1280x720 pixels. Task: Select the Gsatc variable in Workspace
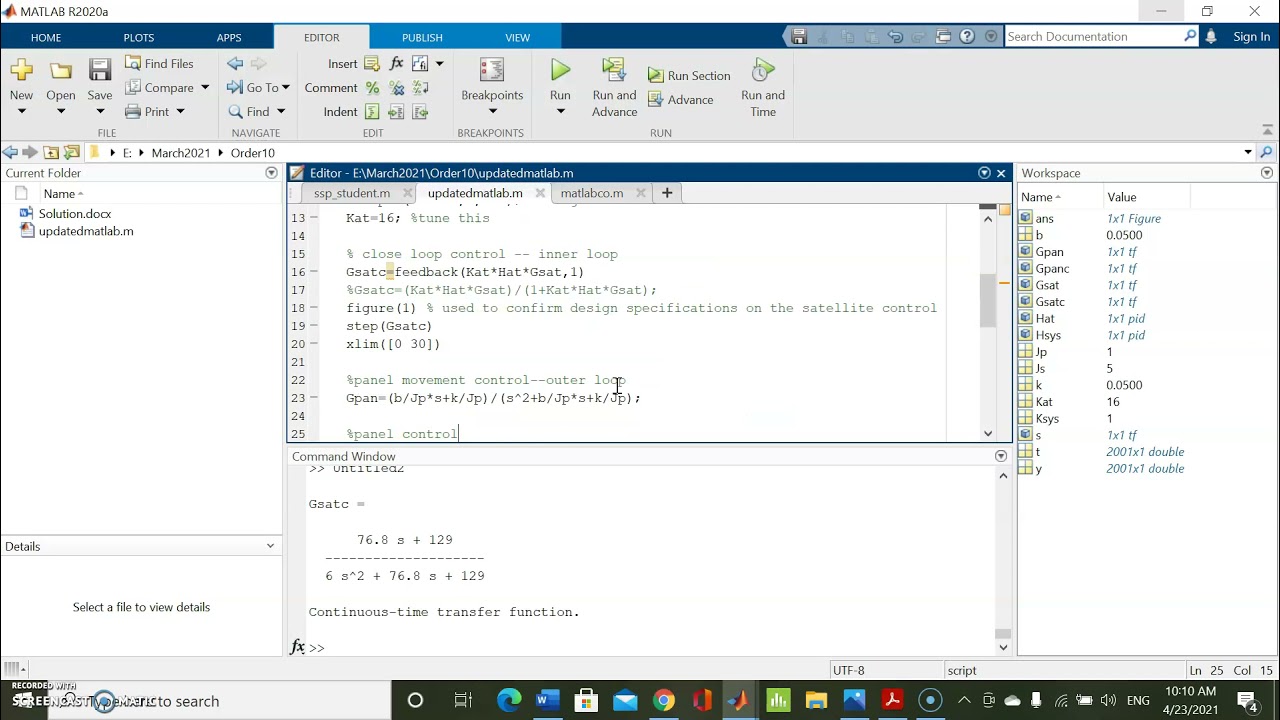[x=1050, y=302]
